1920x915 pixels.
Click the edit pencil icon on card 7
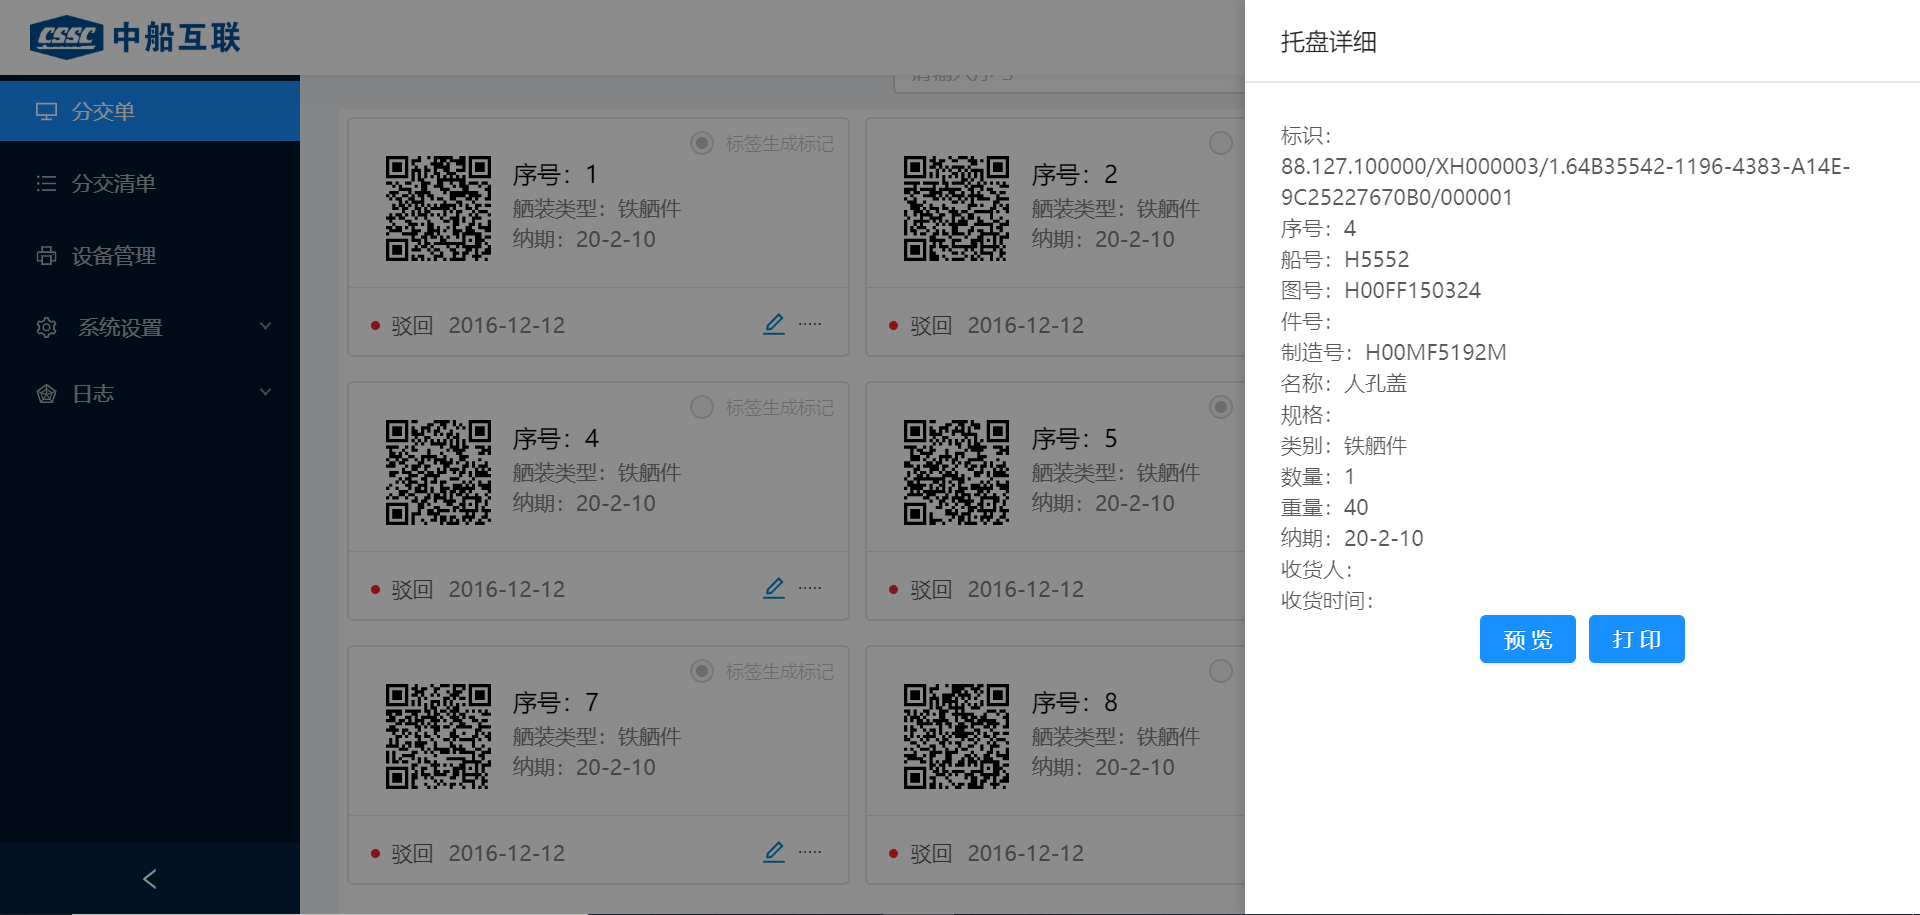pos(774,852)
